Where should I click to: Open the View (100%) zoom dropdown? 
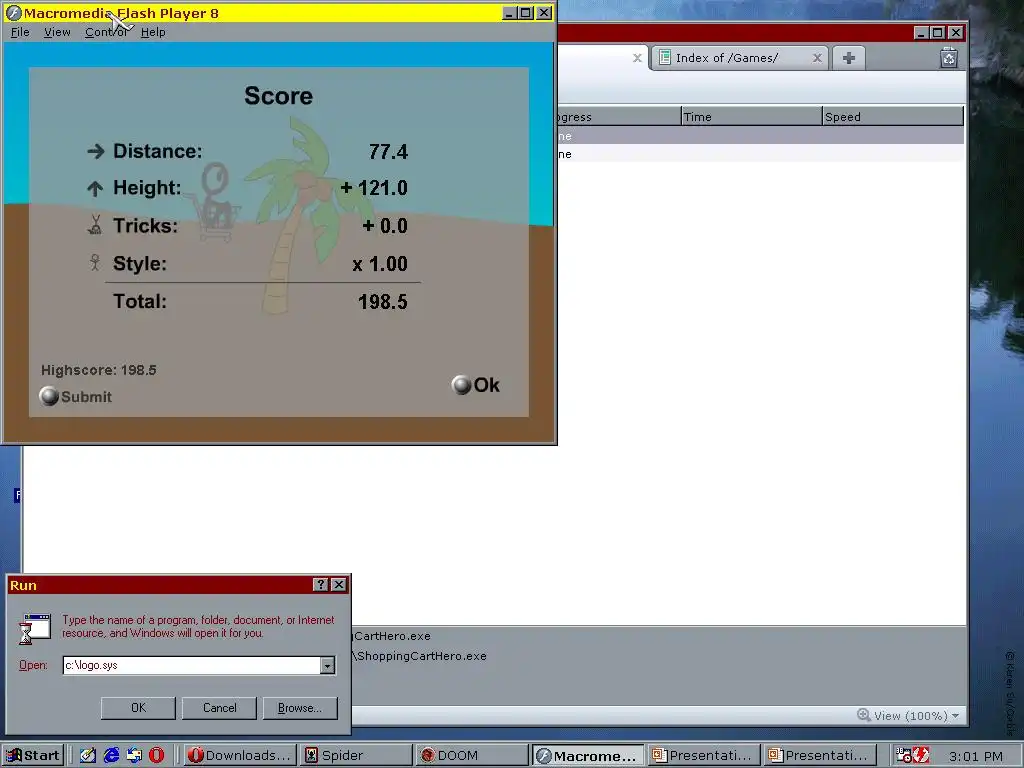pos(909,716)
